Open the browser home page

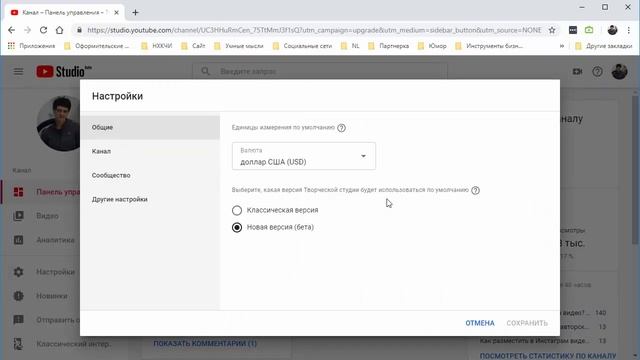tap(60, 30)
